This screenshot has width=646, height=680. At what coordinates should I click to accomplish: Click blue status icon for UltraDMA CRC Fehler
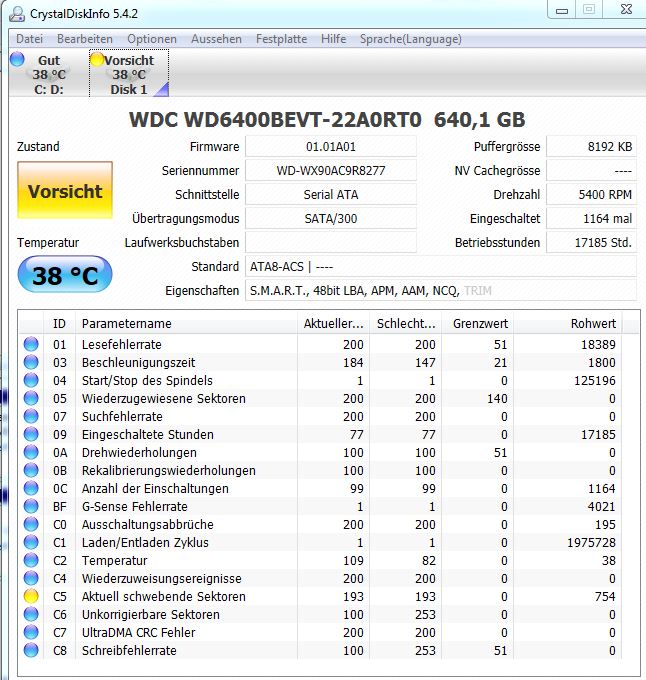[31, 632]
